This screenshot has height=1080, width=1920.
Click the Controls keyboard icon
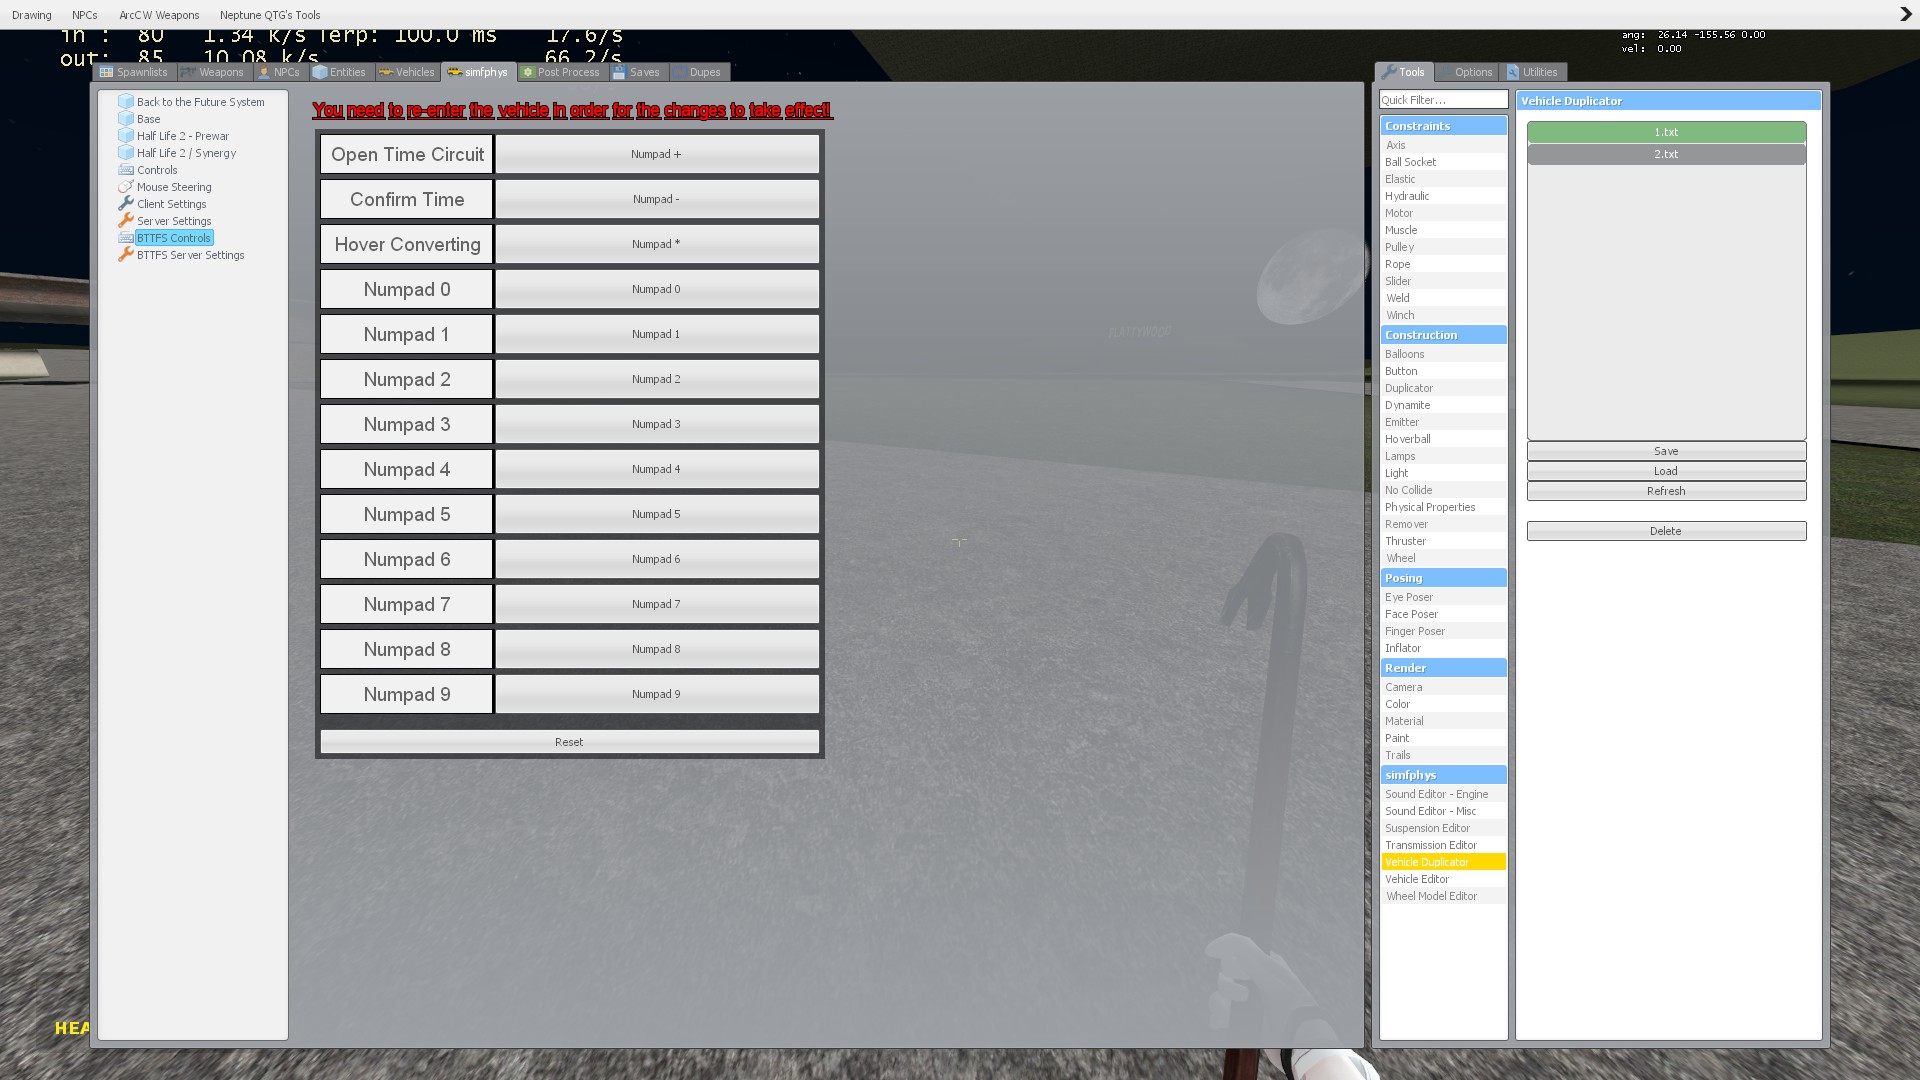pos(126,170)
